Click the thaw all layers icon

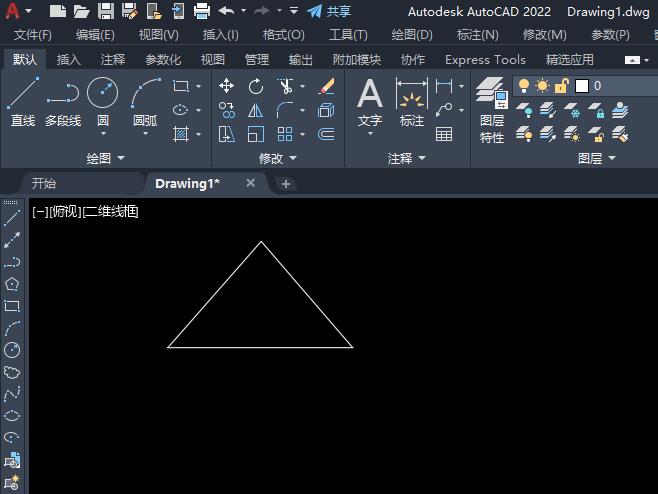572,135
